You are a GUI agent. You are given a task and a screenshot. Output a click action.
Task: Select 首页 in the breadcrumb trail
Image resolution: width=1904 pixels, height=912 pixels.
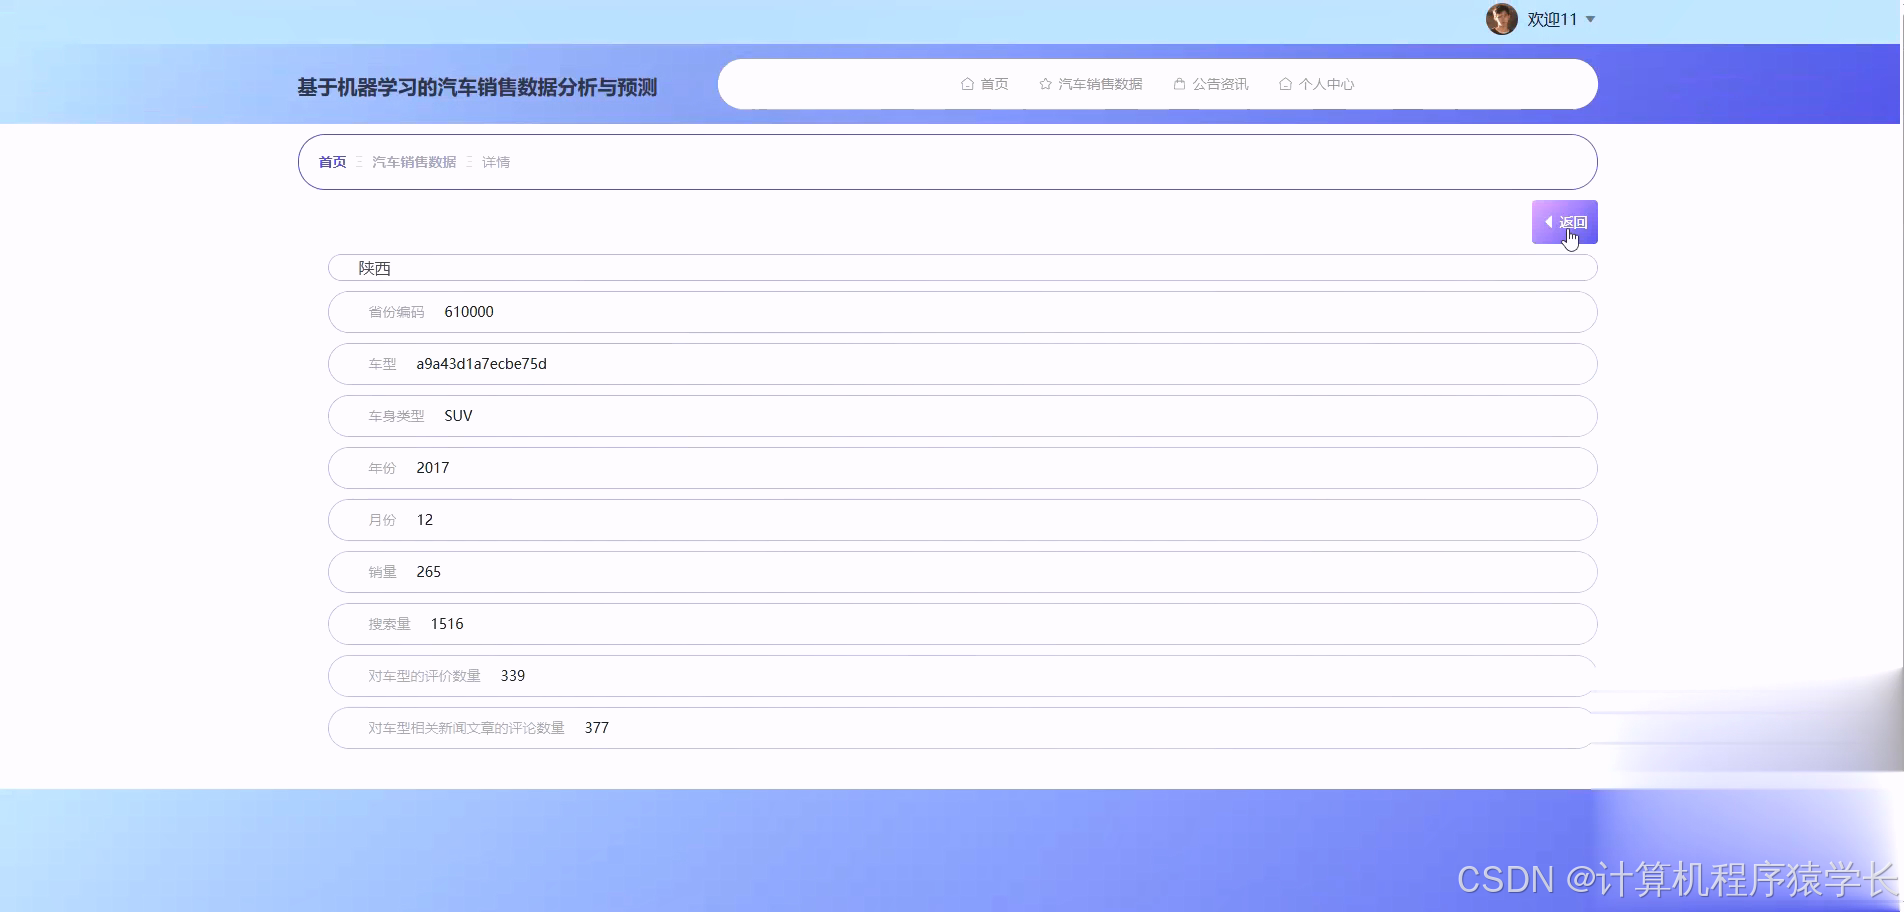pyautogui.click(x=332, y=161)
